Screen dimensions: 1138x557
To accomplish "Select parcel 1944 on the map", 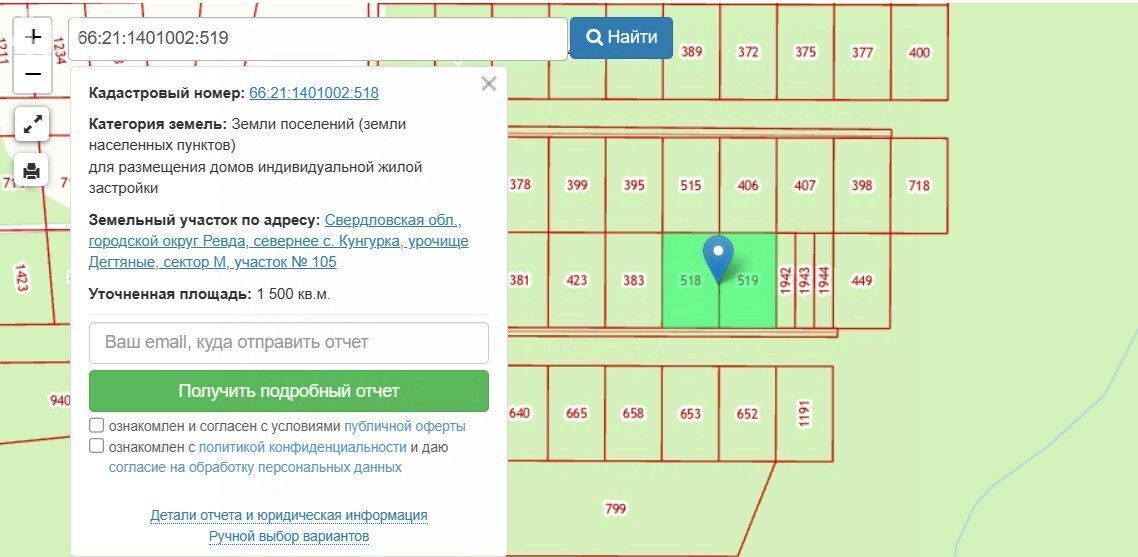I will tap(824, 280).
